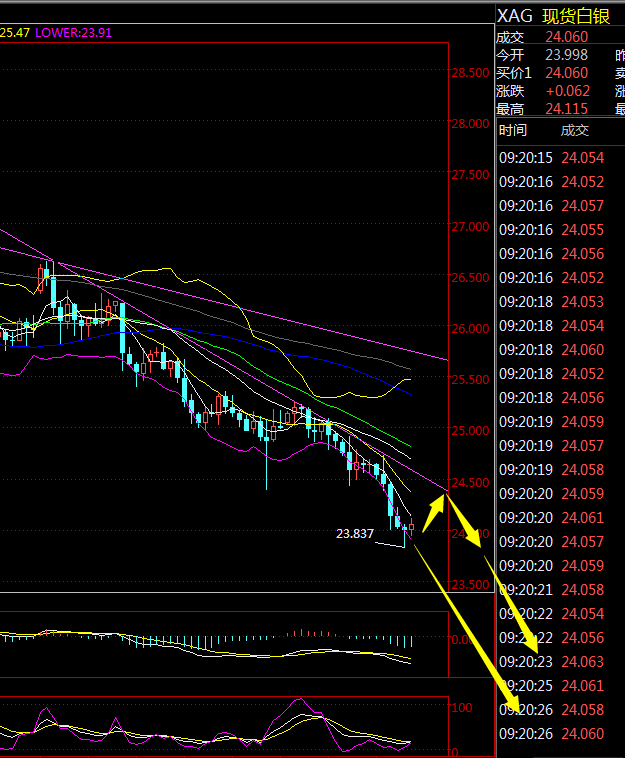This screenshot has width=625, height=758.
Task: Select tick row 09:20:19 priced 24.057
Action: coord(552,446)
